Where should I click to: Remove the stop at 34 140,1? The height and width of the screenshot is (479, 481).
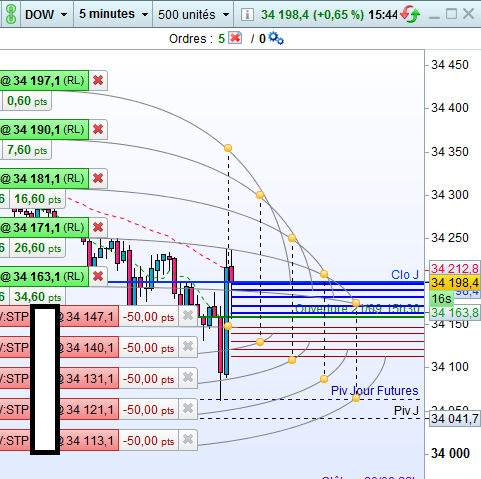tap(188, 347)
